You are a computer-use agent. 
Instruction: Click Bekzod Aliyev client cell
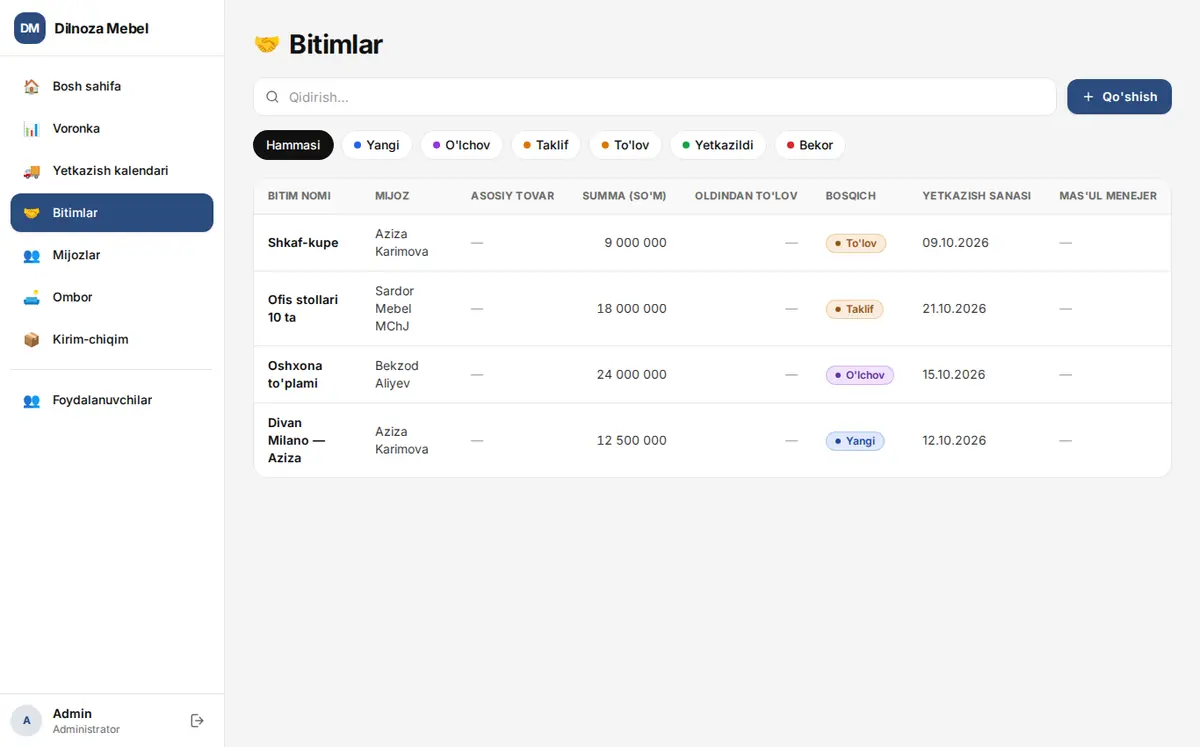(x=397, y=375)
